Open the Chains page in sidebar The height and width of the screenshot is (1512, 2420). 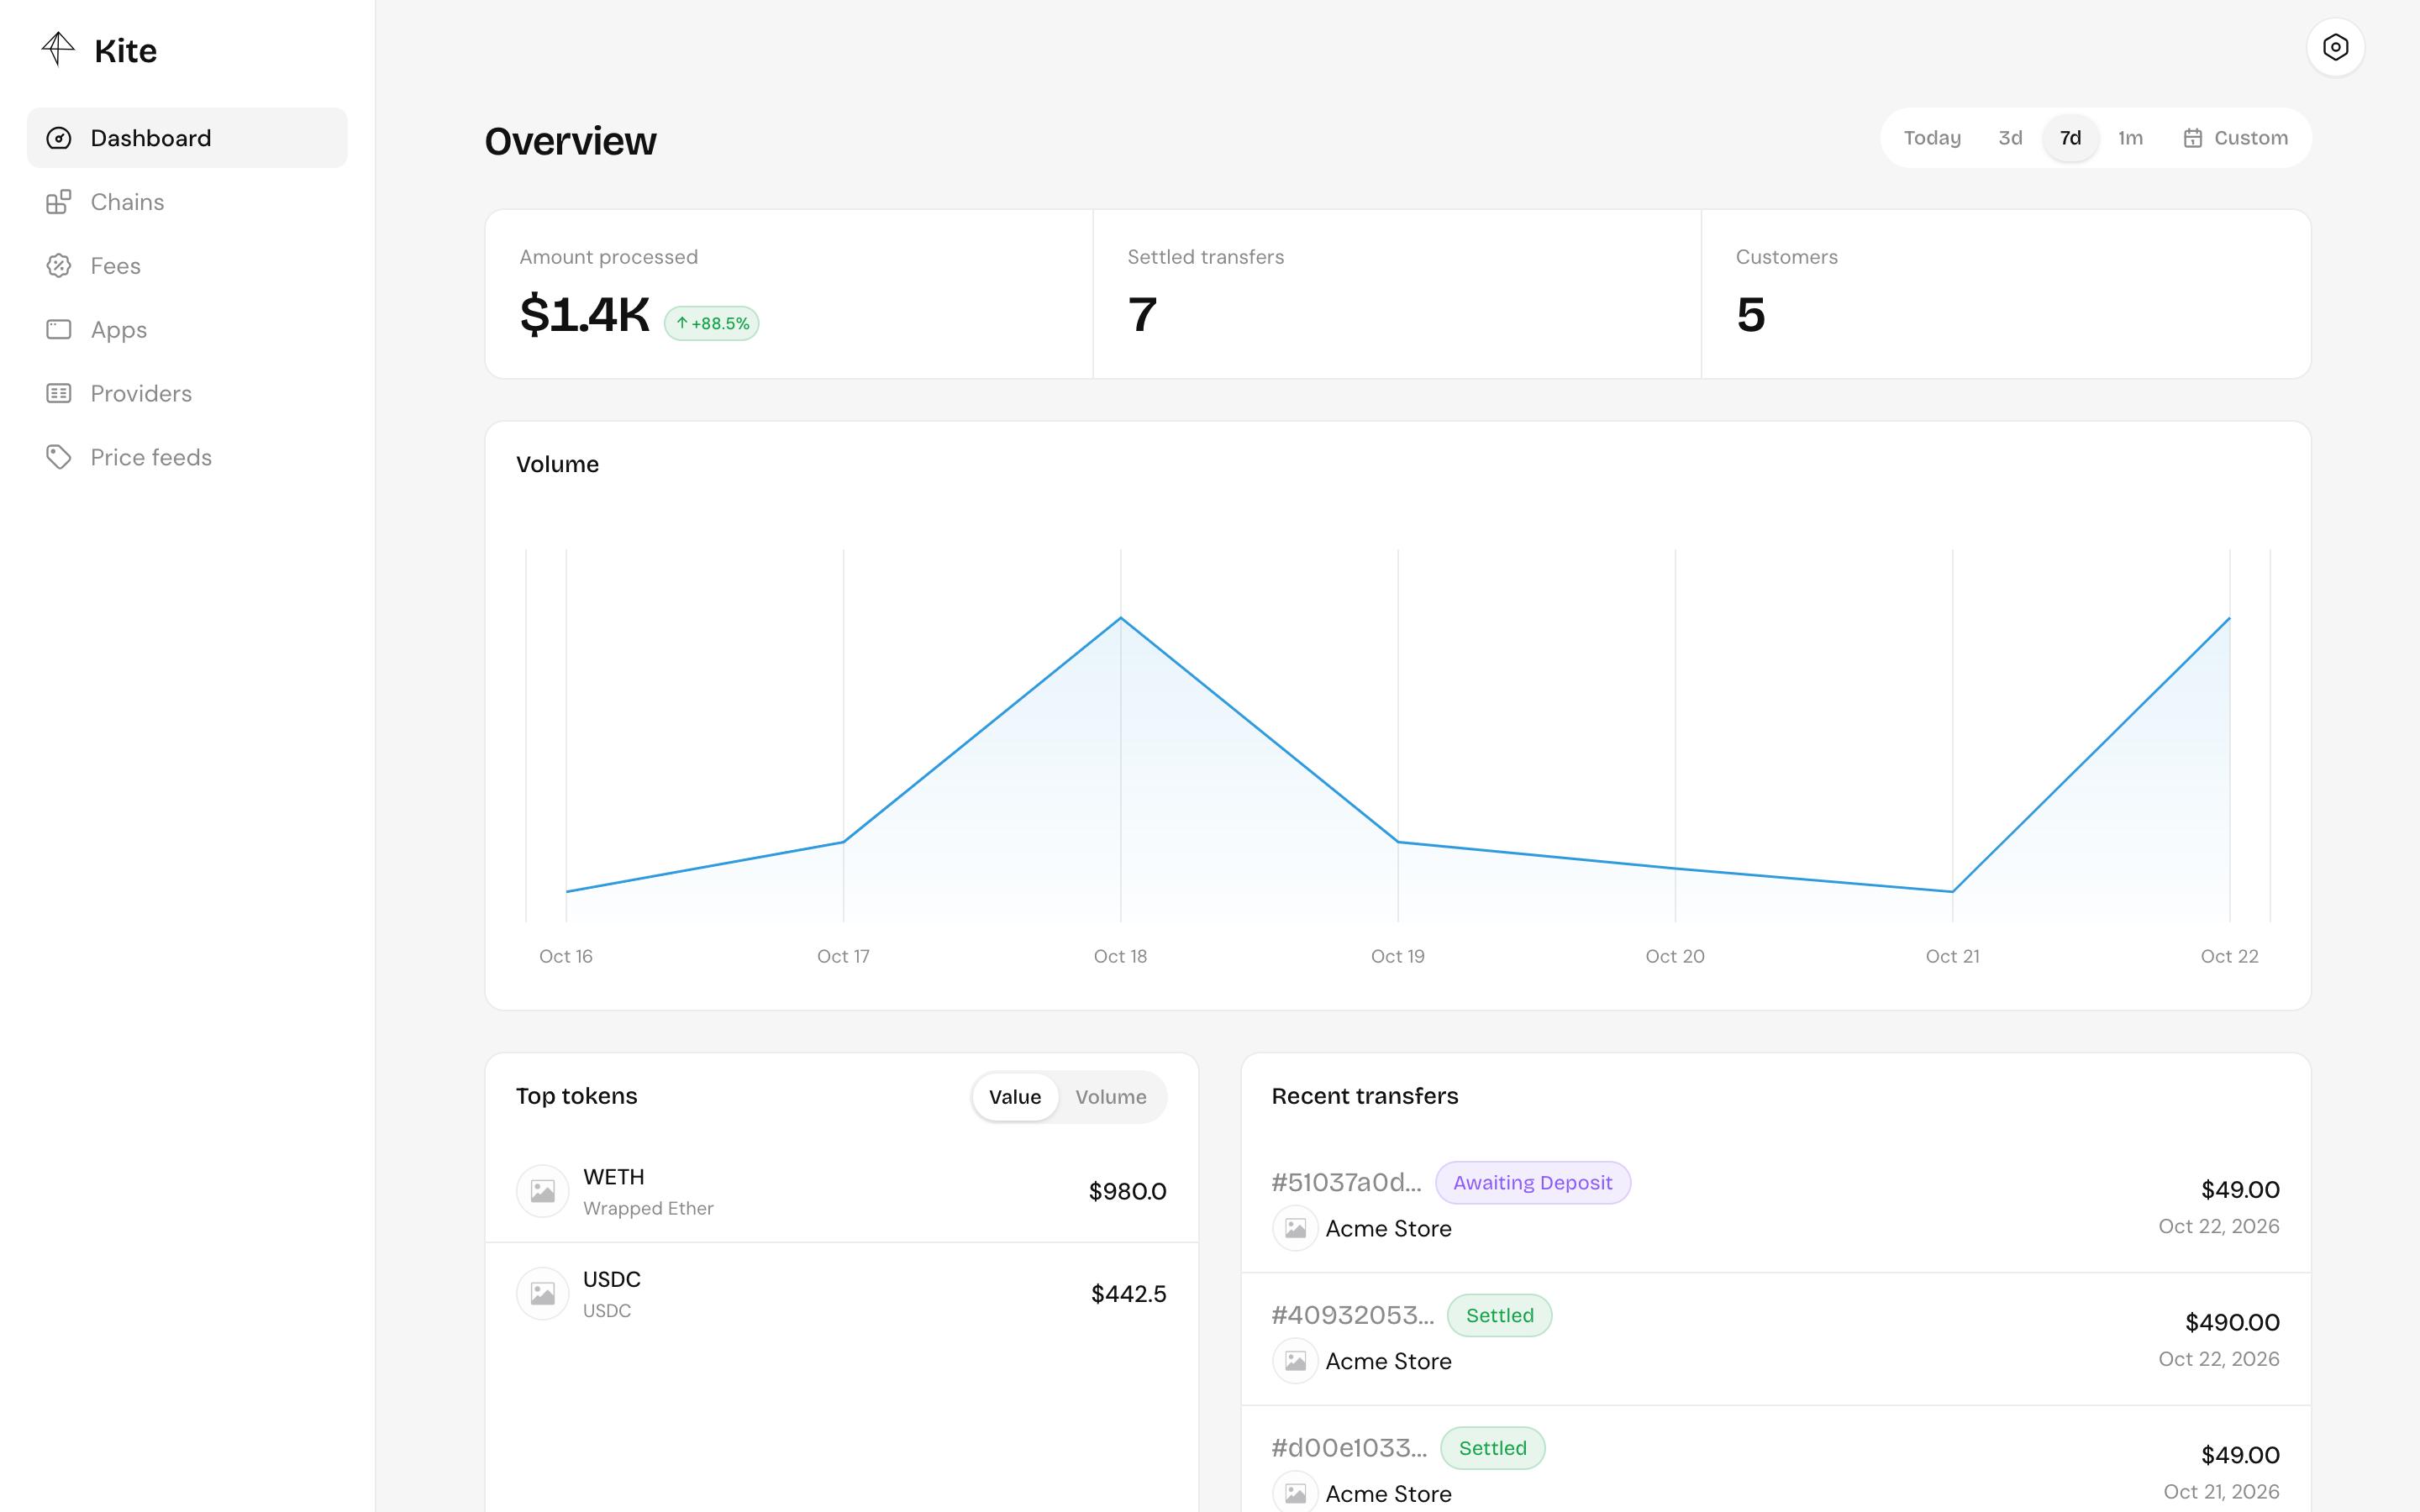(187, 202)
